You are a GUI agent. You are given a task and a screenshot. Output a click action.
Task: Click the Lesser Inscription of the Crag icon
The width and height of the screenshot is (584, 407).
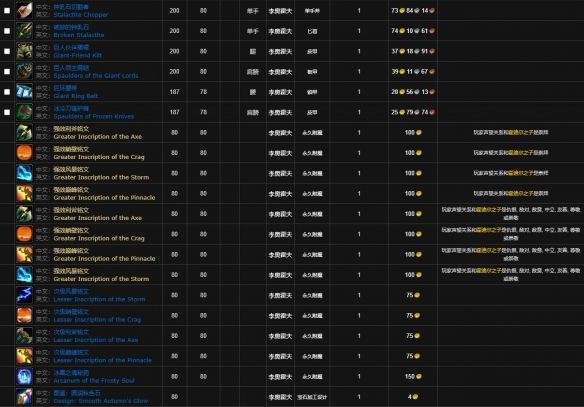pos(24,315)
